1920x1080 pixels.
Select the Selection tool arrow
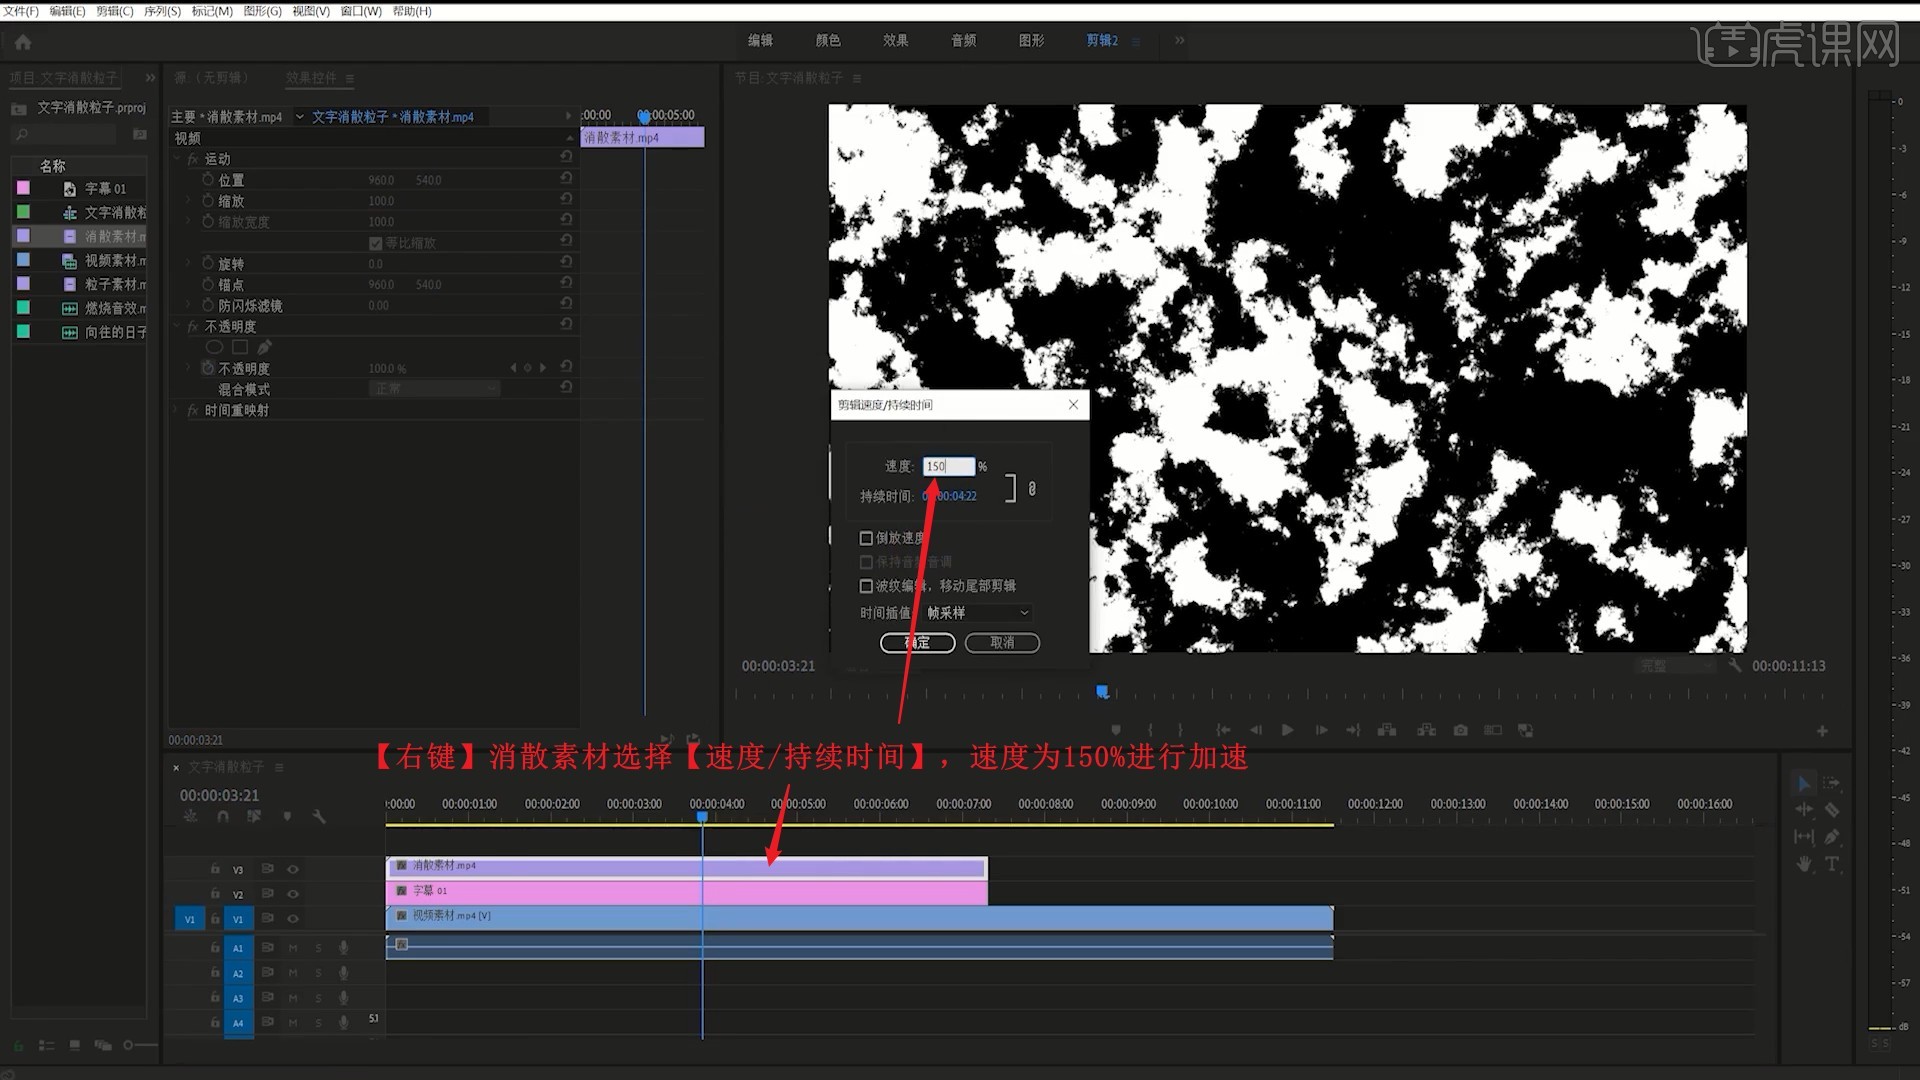point(1804,784)
